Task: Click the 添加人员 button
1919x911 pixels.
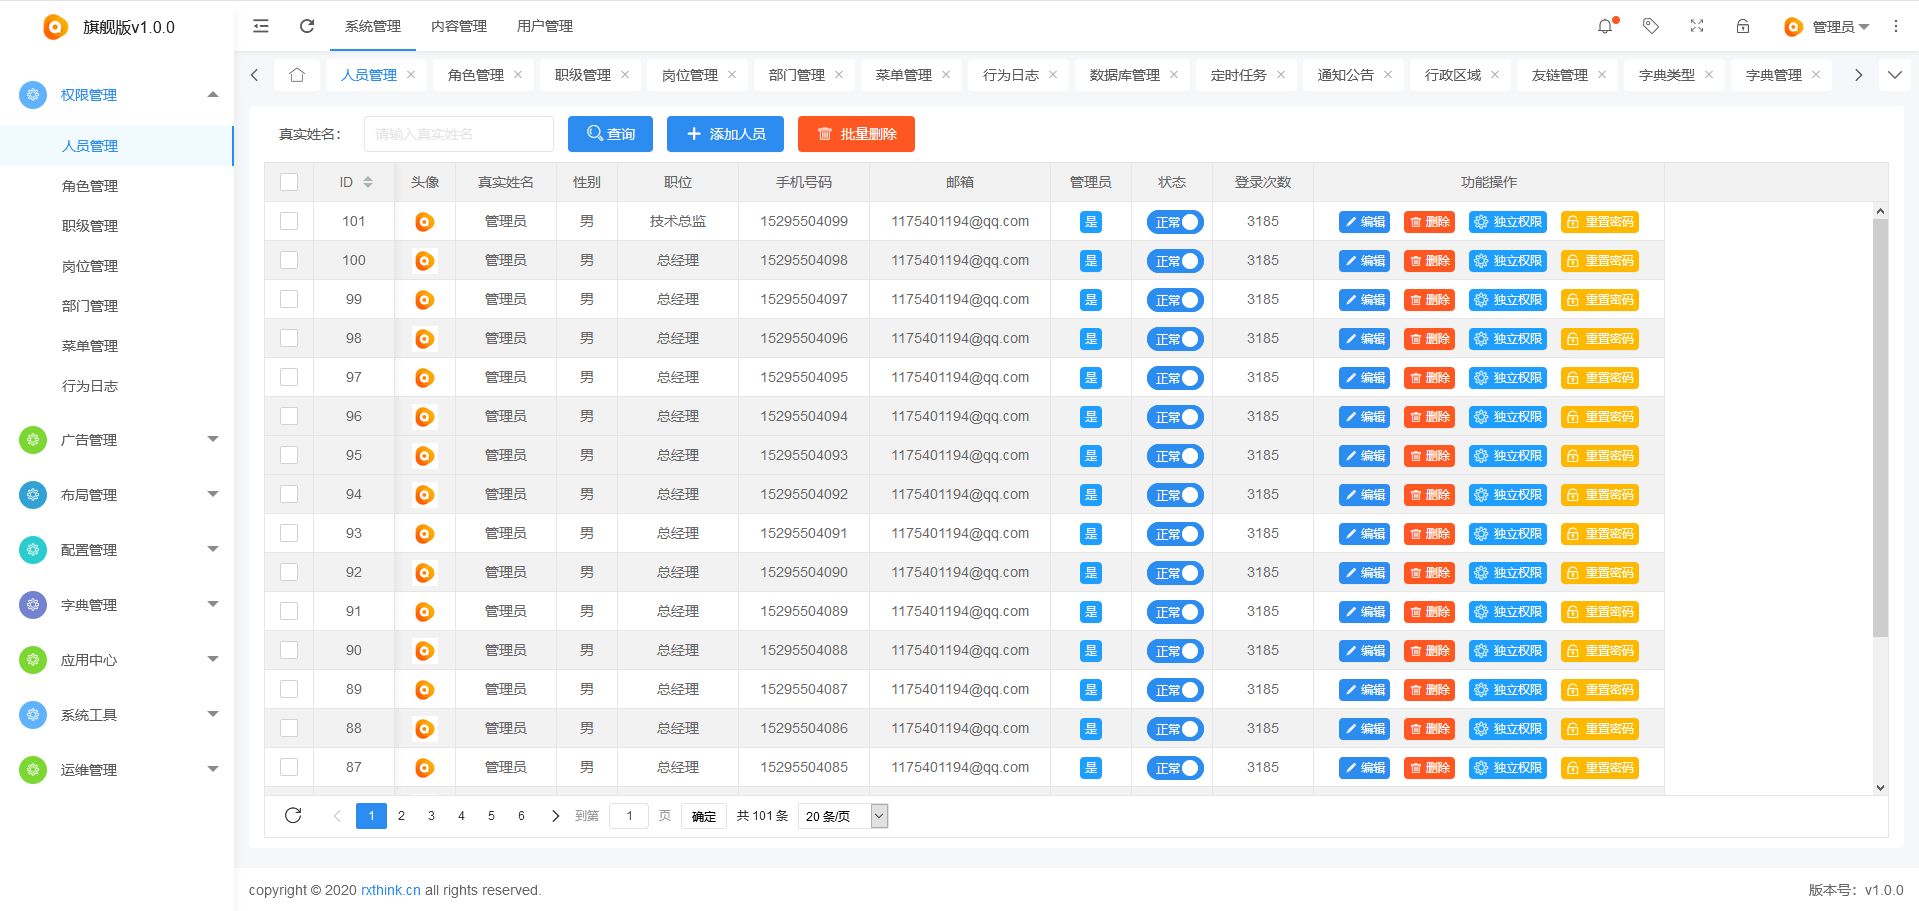Action: click(x=726, y=134)
